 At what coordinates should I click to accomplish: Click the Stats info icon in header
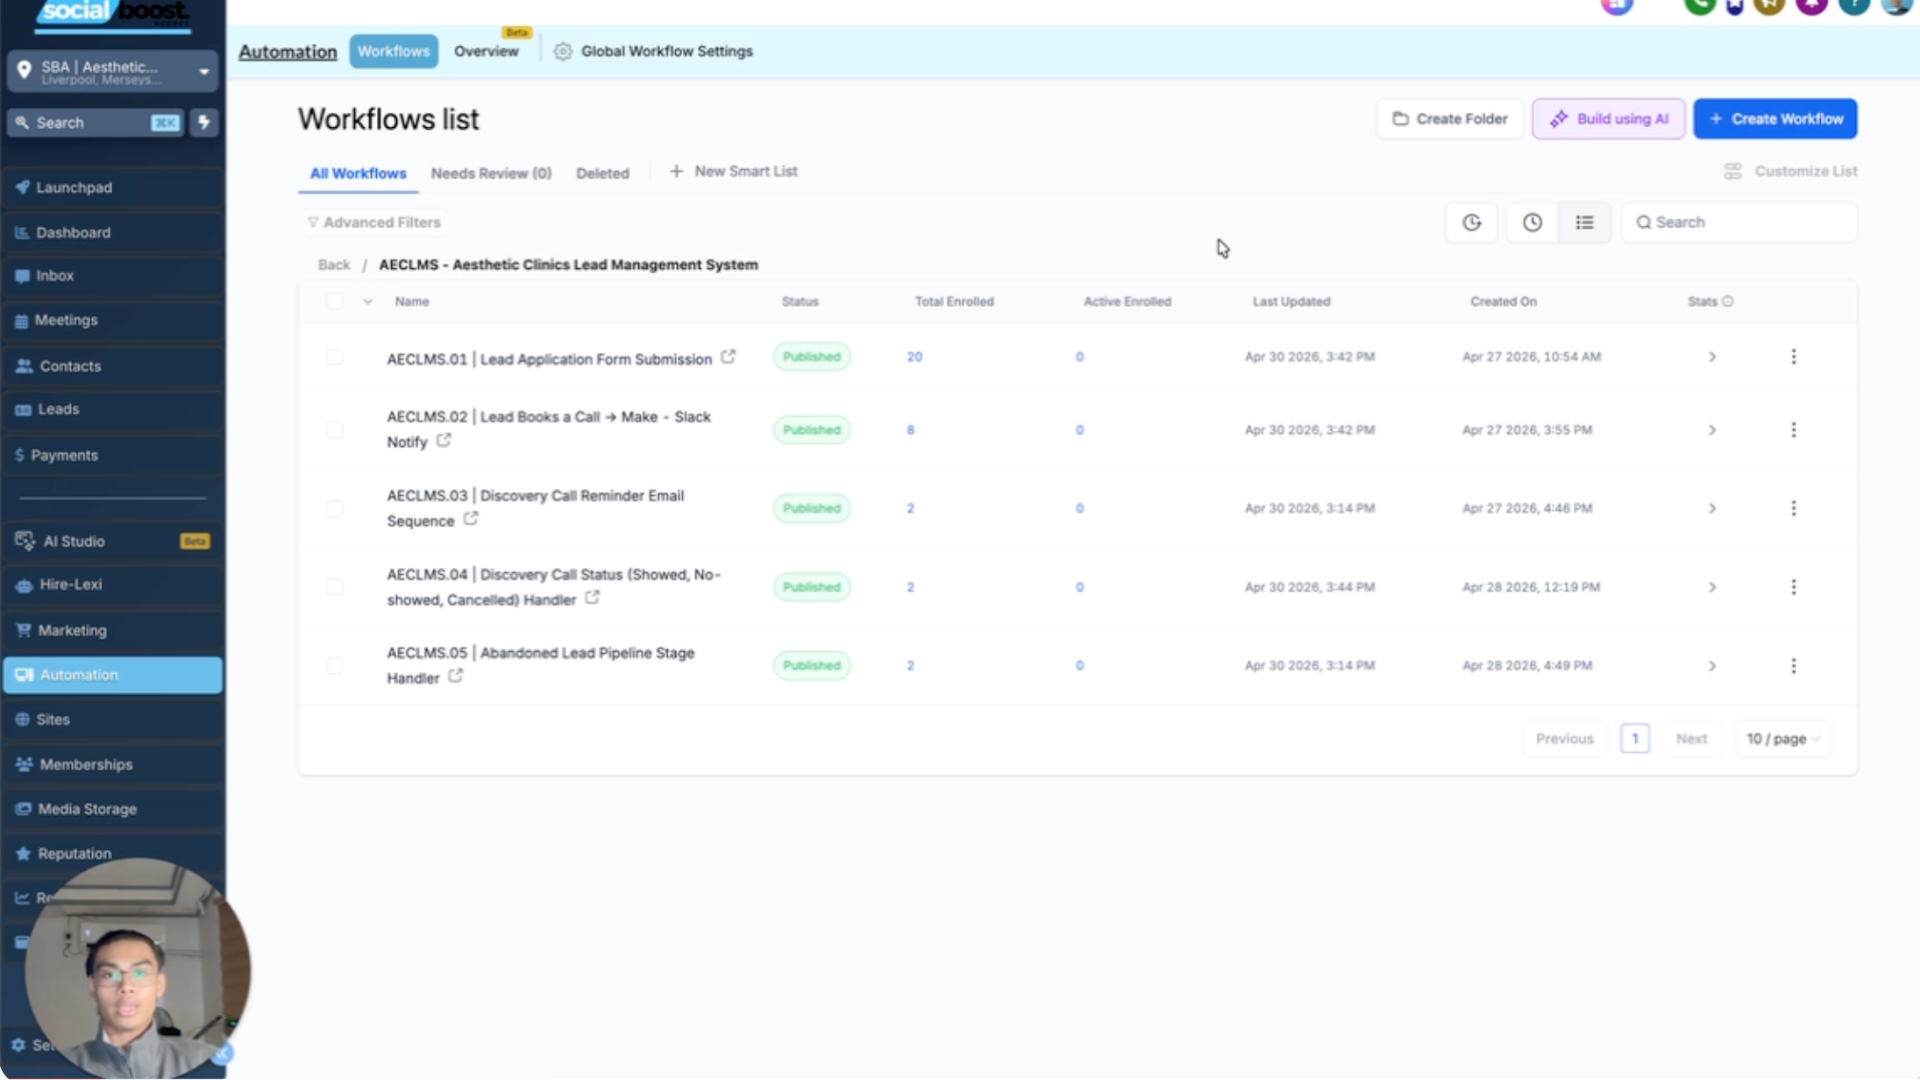pos(1728,302)
